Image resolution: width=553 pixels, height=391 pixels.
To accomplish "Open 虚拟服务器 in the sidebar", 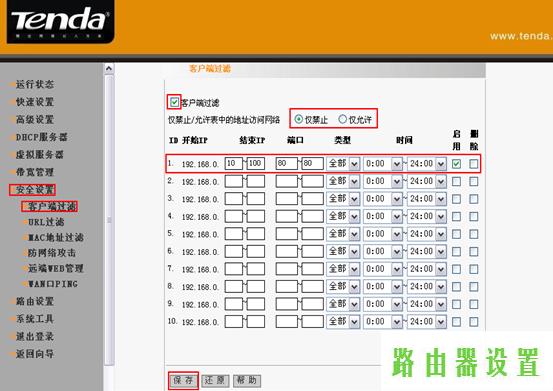I will tap(40, 154).
